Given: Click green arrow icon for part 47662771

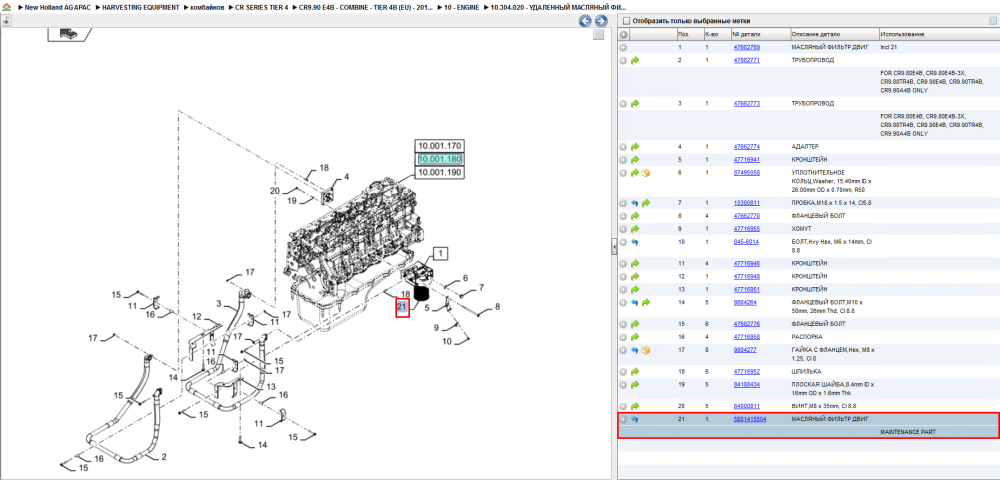Looking at the screenshot, I should click(635, 61).
